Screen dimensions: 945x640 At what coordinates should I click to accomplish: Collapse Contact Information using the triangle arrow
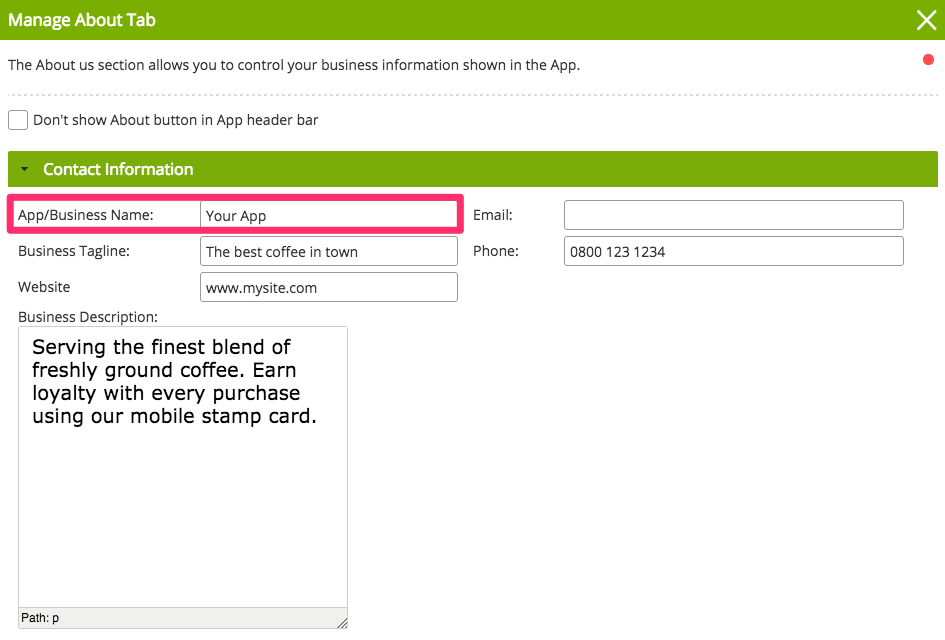tap(24, 170)
